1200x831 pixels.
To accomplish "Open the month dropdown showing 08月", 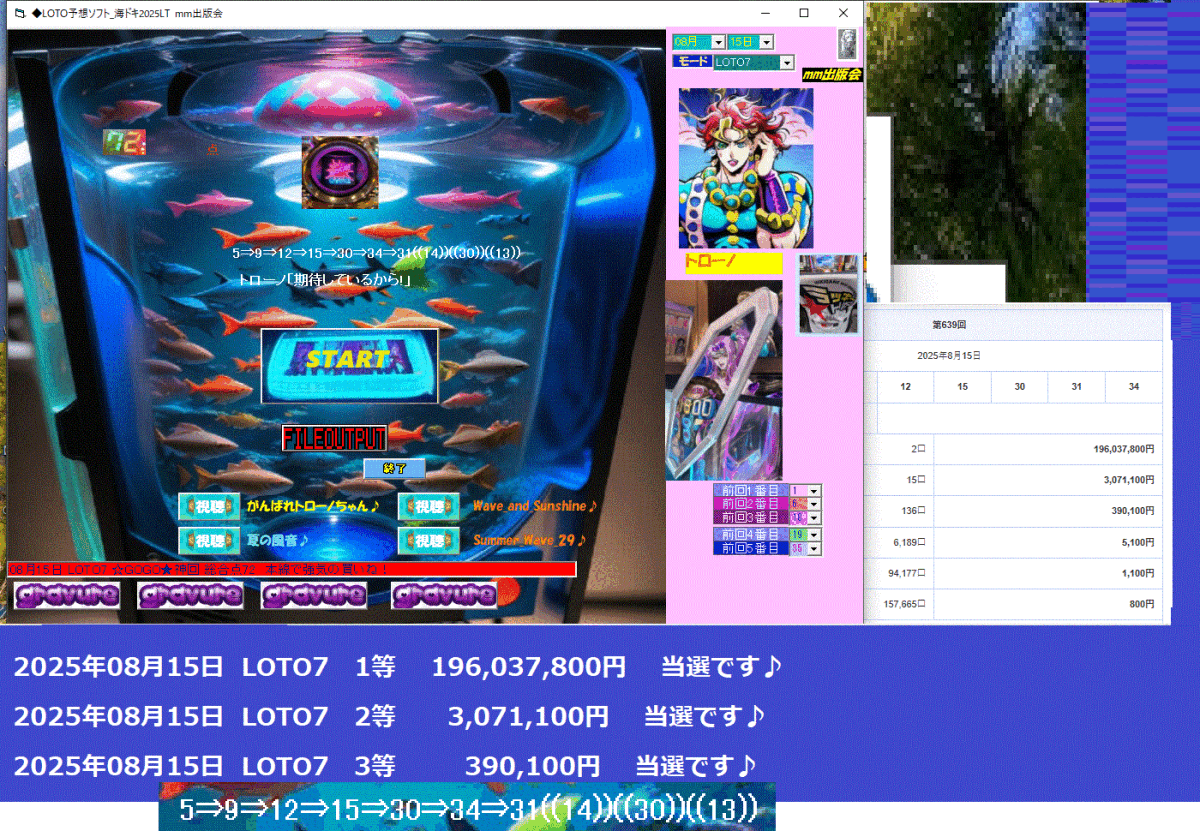I will 698,42.
